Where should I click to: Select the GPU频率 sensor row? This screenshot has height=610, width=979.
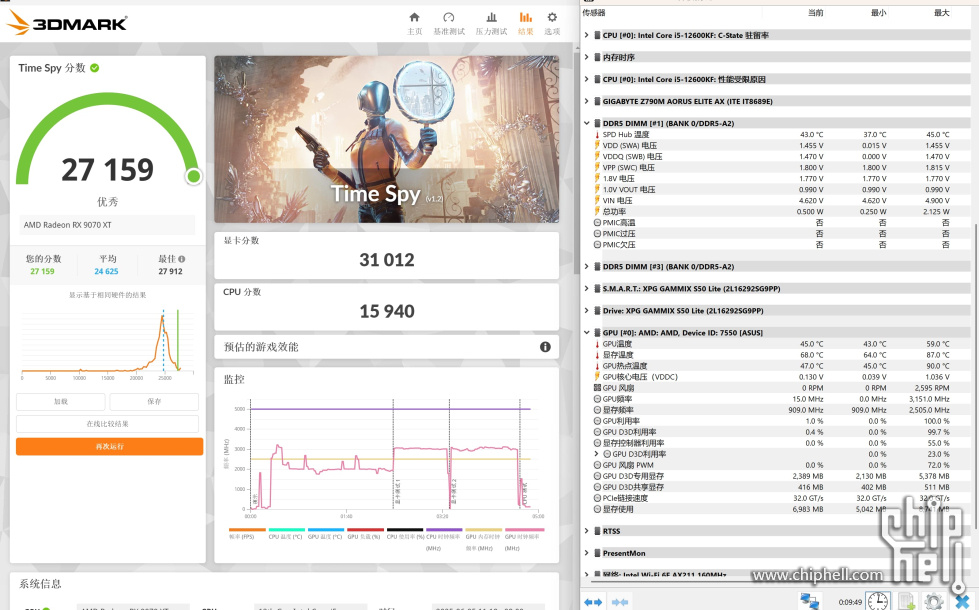[x=775, y=399]
